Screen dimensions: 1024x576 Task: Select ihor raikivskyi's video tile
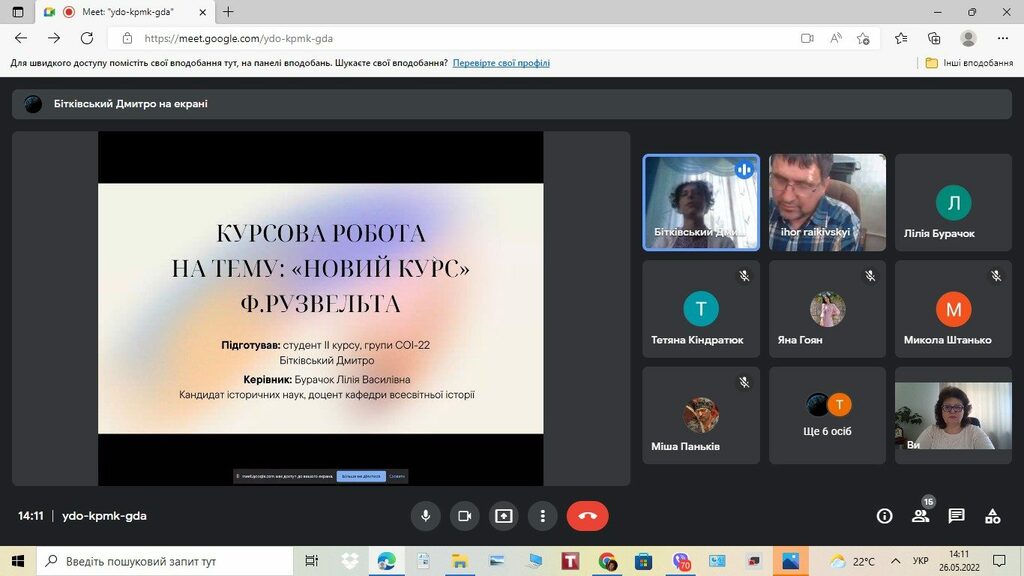pyautogui.click(x=827, y=202)
